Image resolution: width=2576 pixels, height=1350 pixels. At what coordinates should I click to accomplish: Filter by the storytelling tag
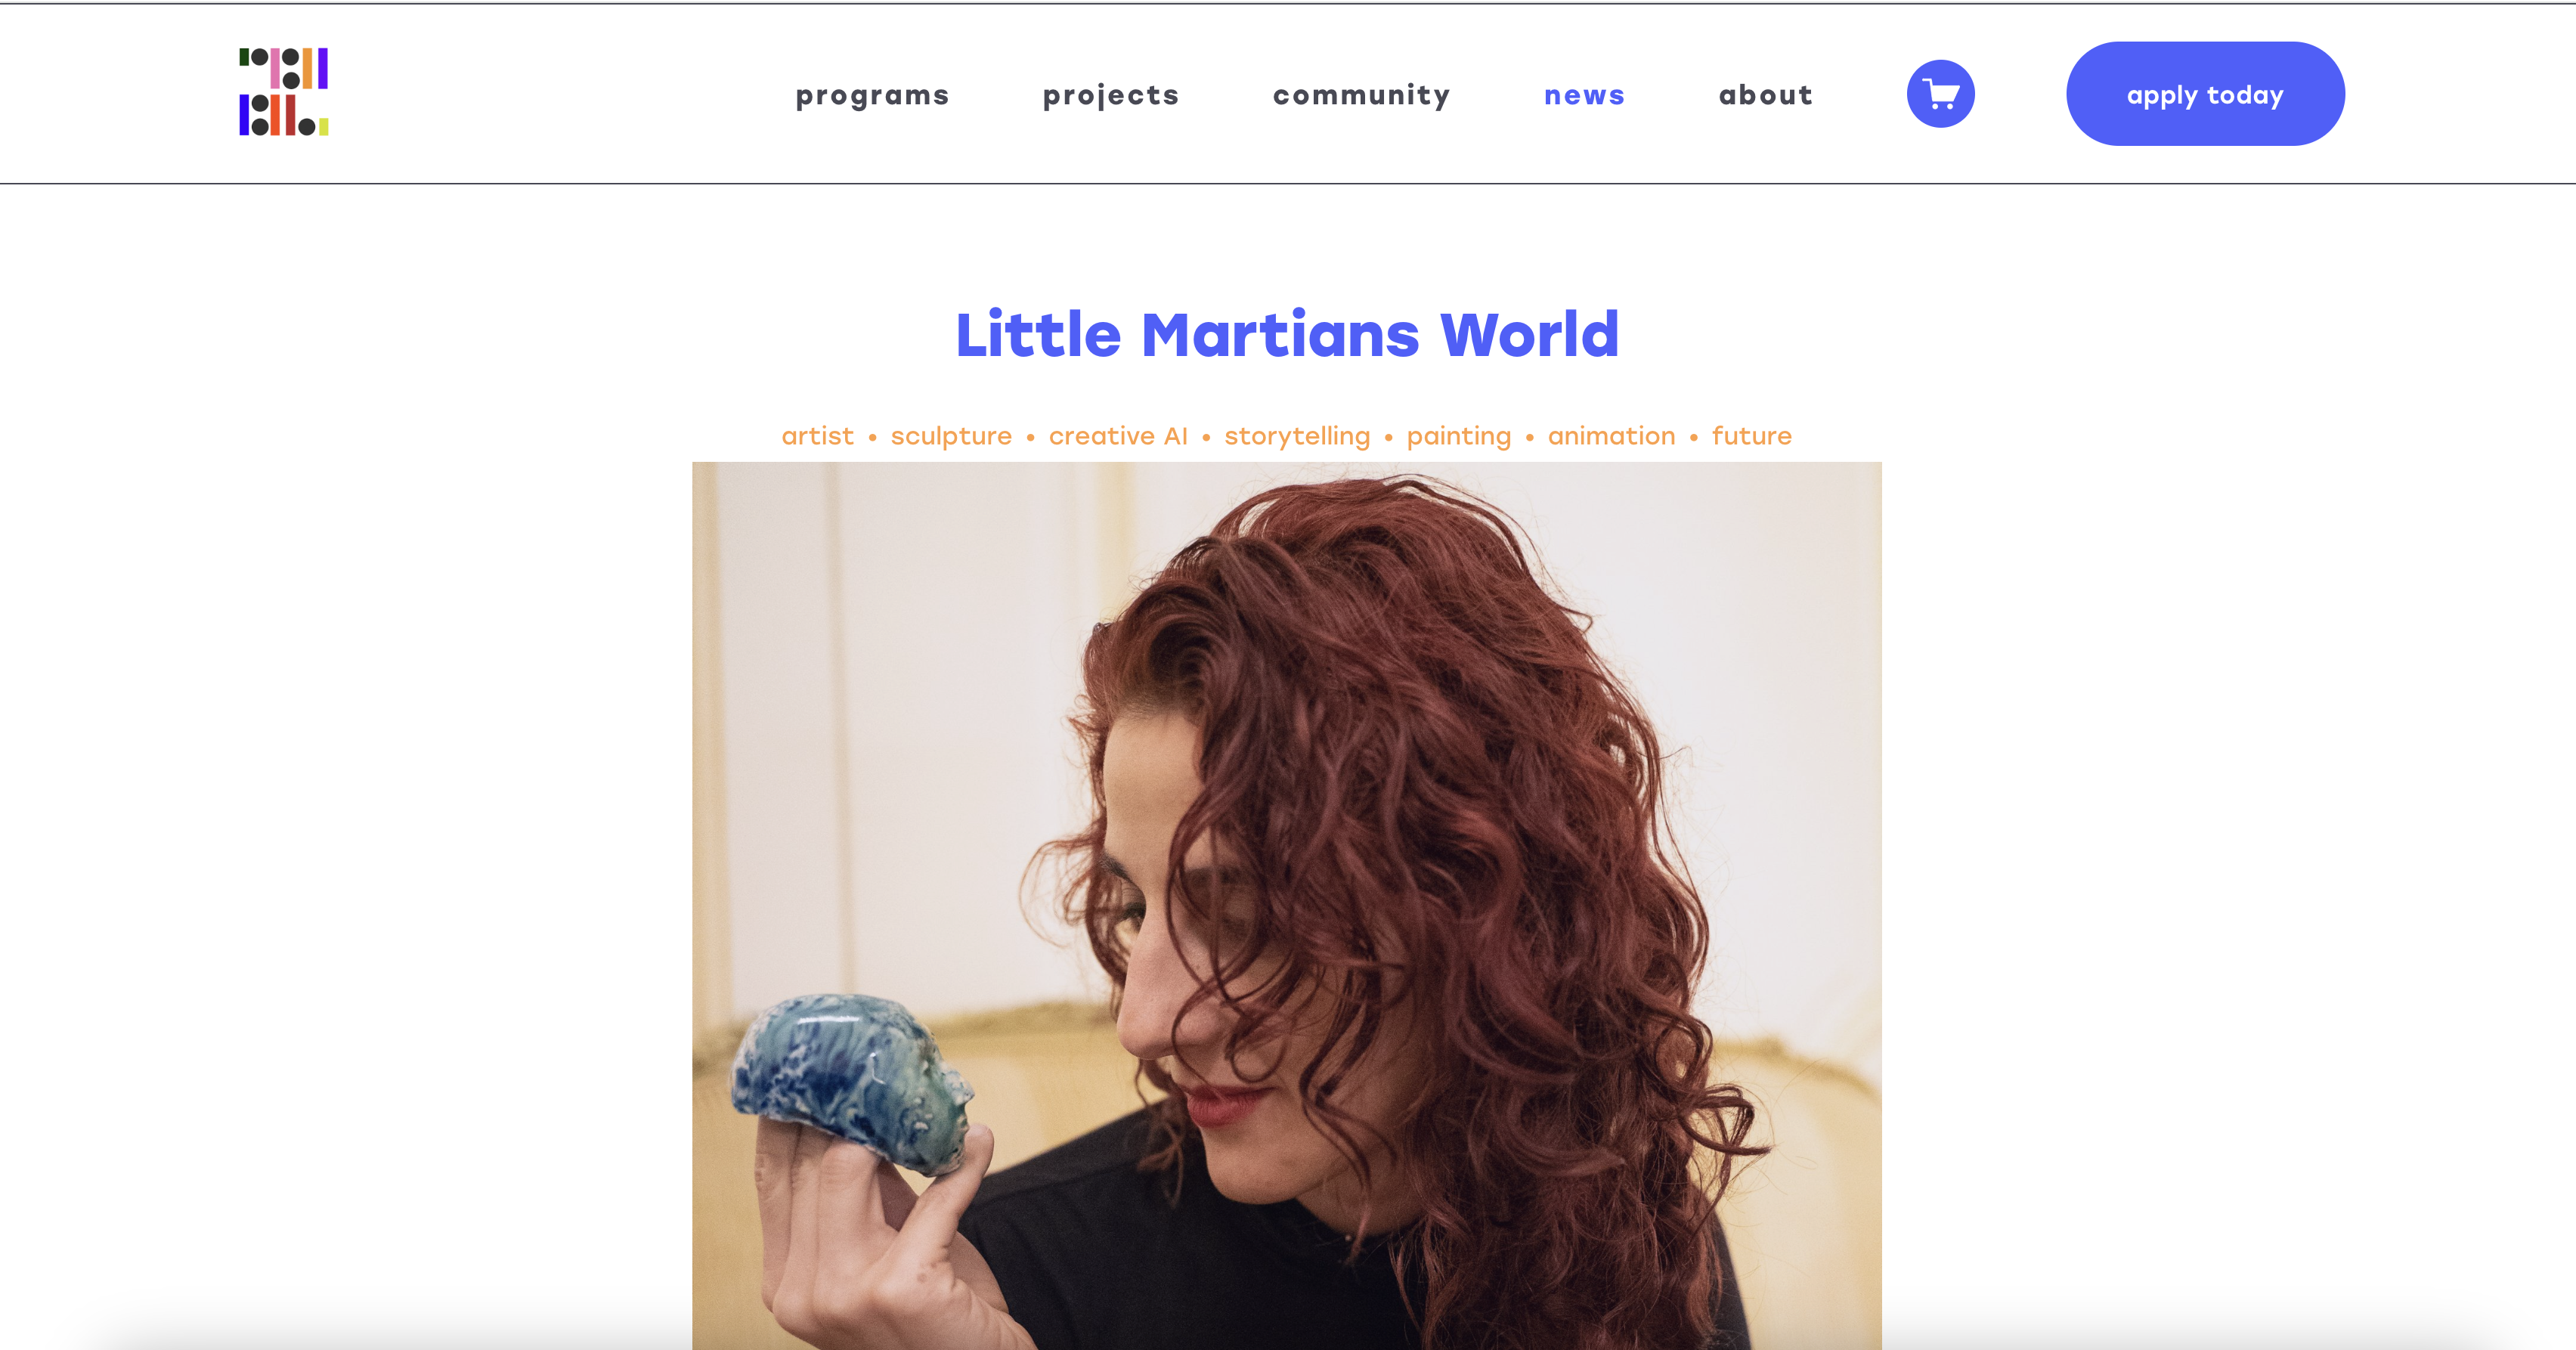[x=1297, y=437]
